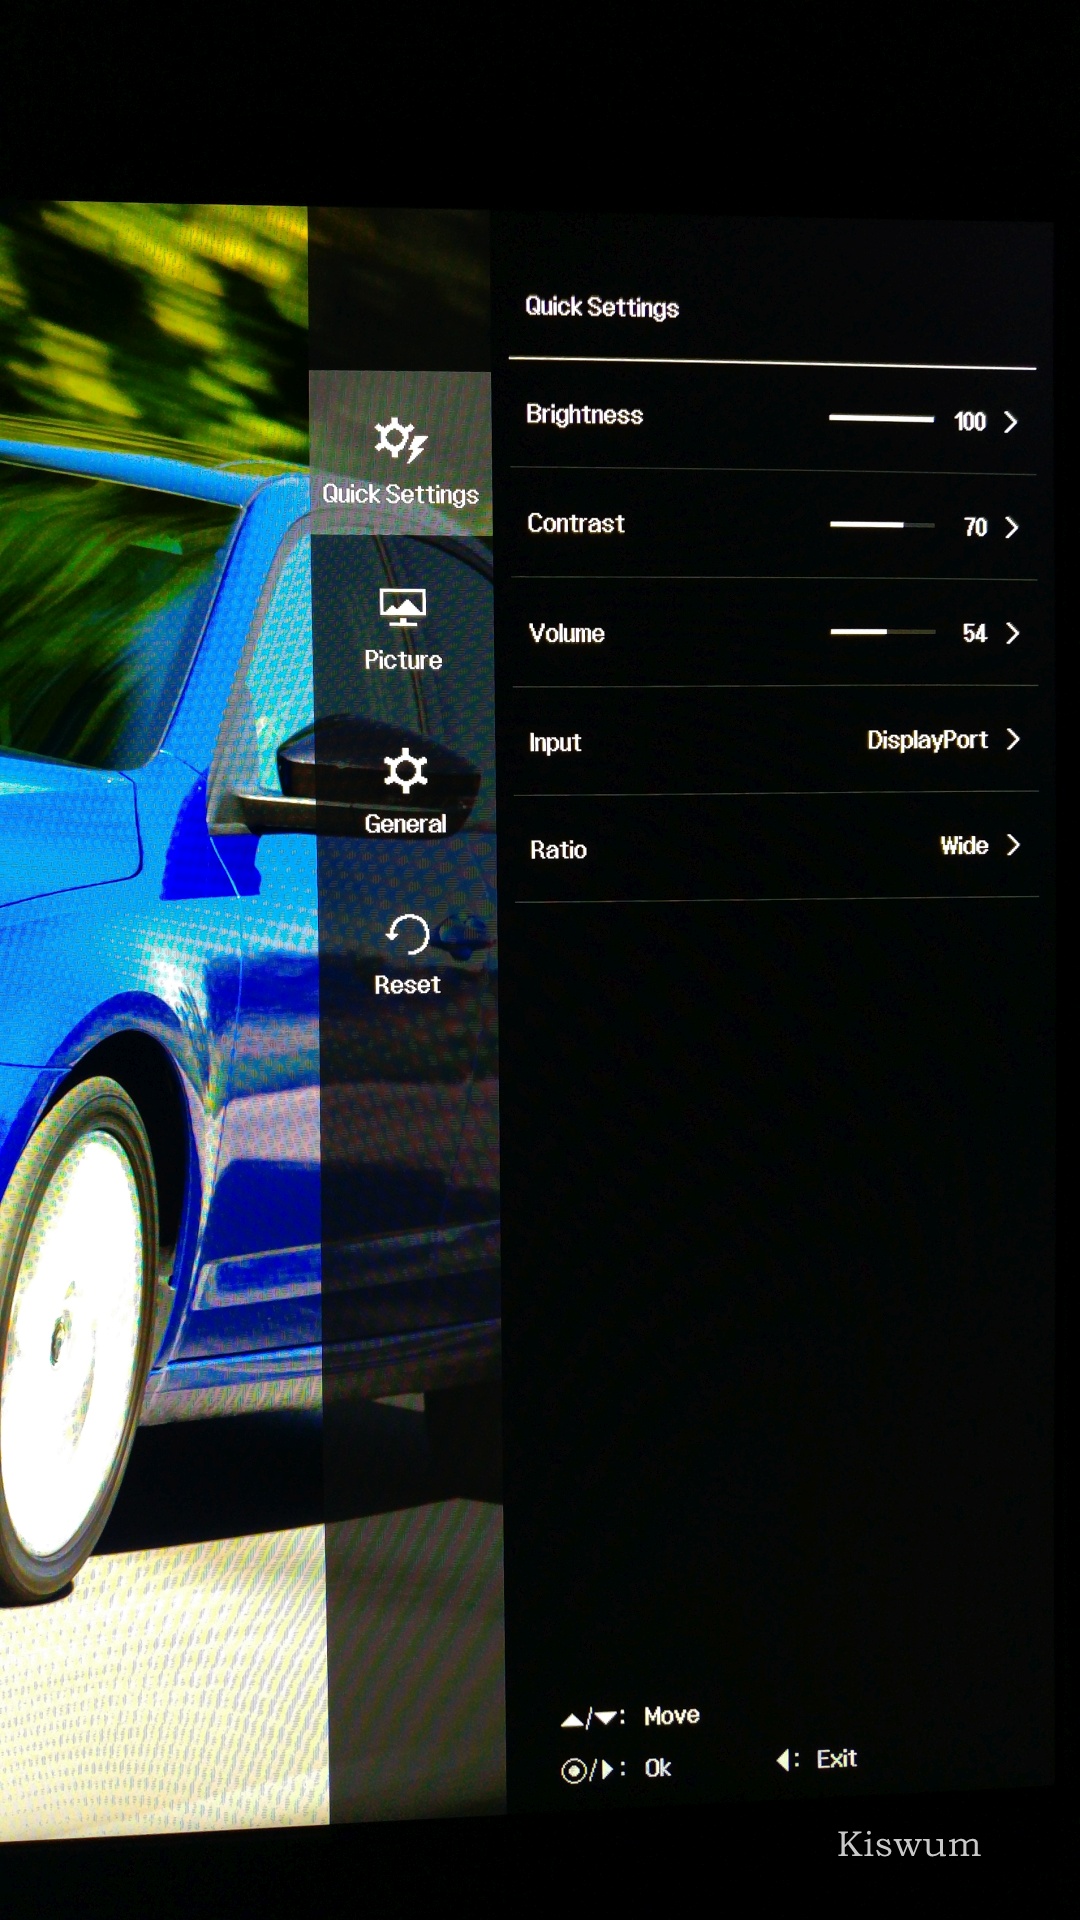Click the Quick Settings sidebar label

pyautogui.click(x=400, y=495)
